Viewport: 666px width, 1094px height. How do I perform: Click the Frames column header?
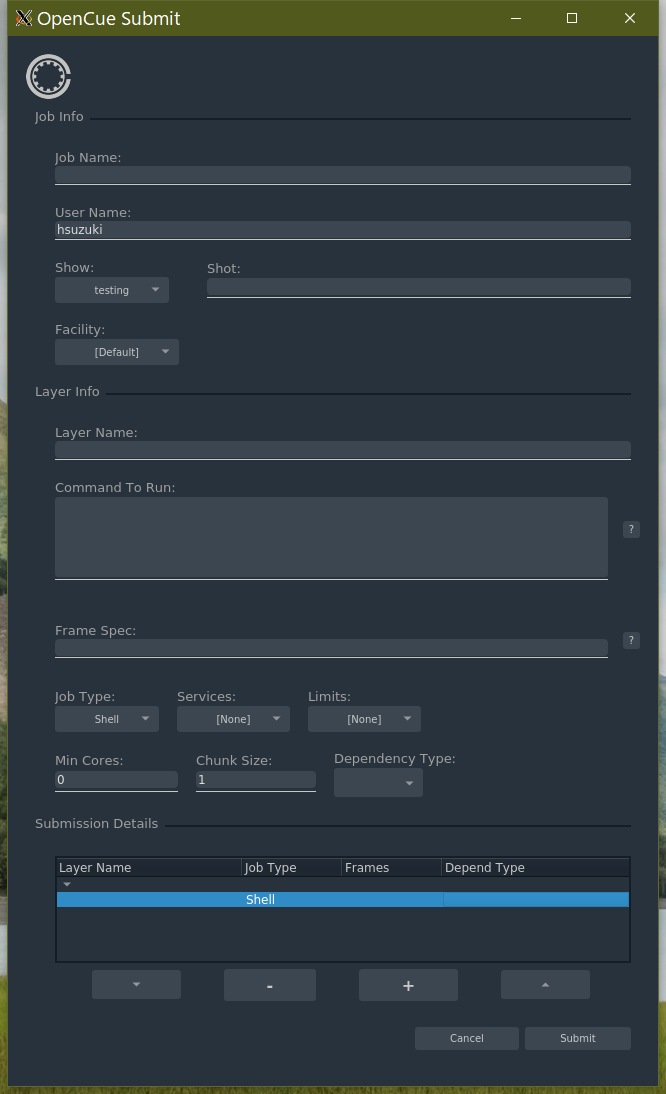[x=391, y=868]
